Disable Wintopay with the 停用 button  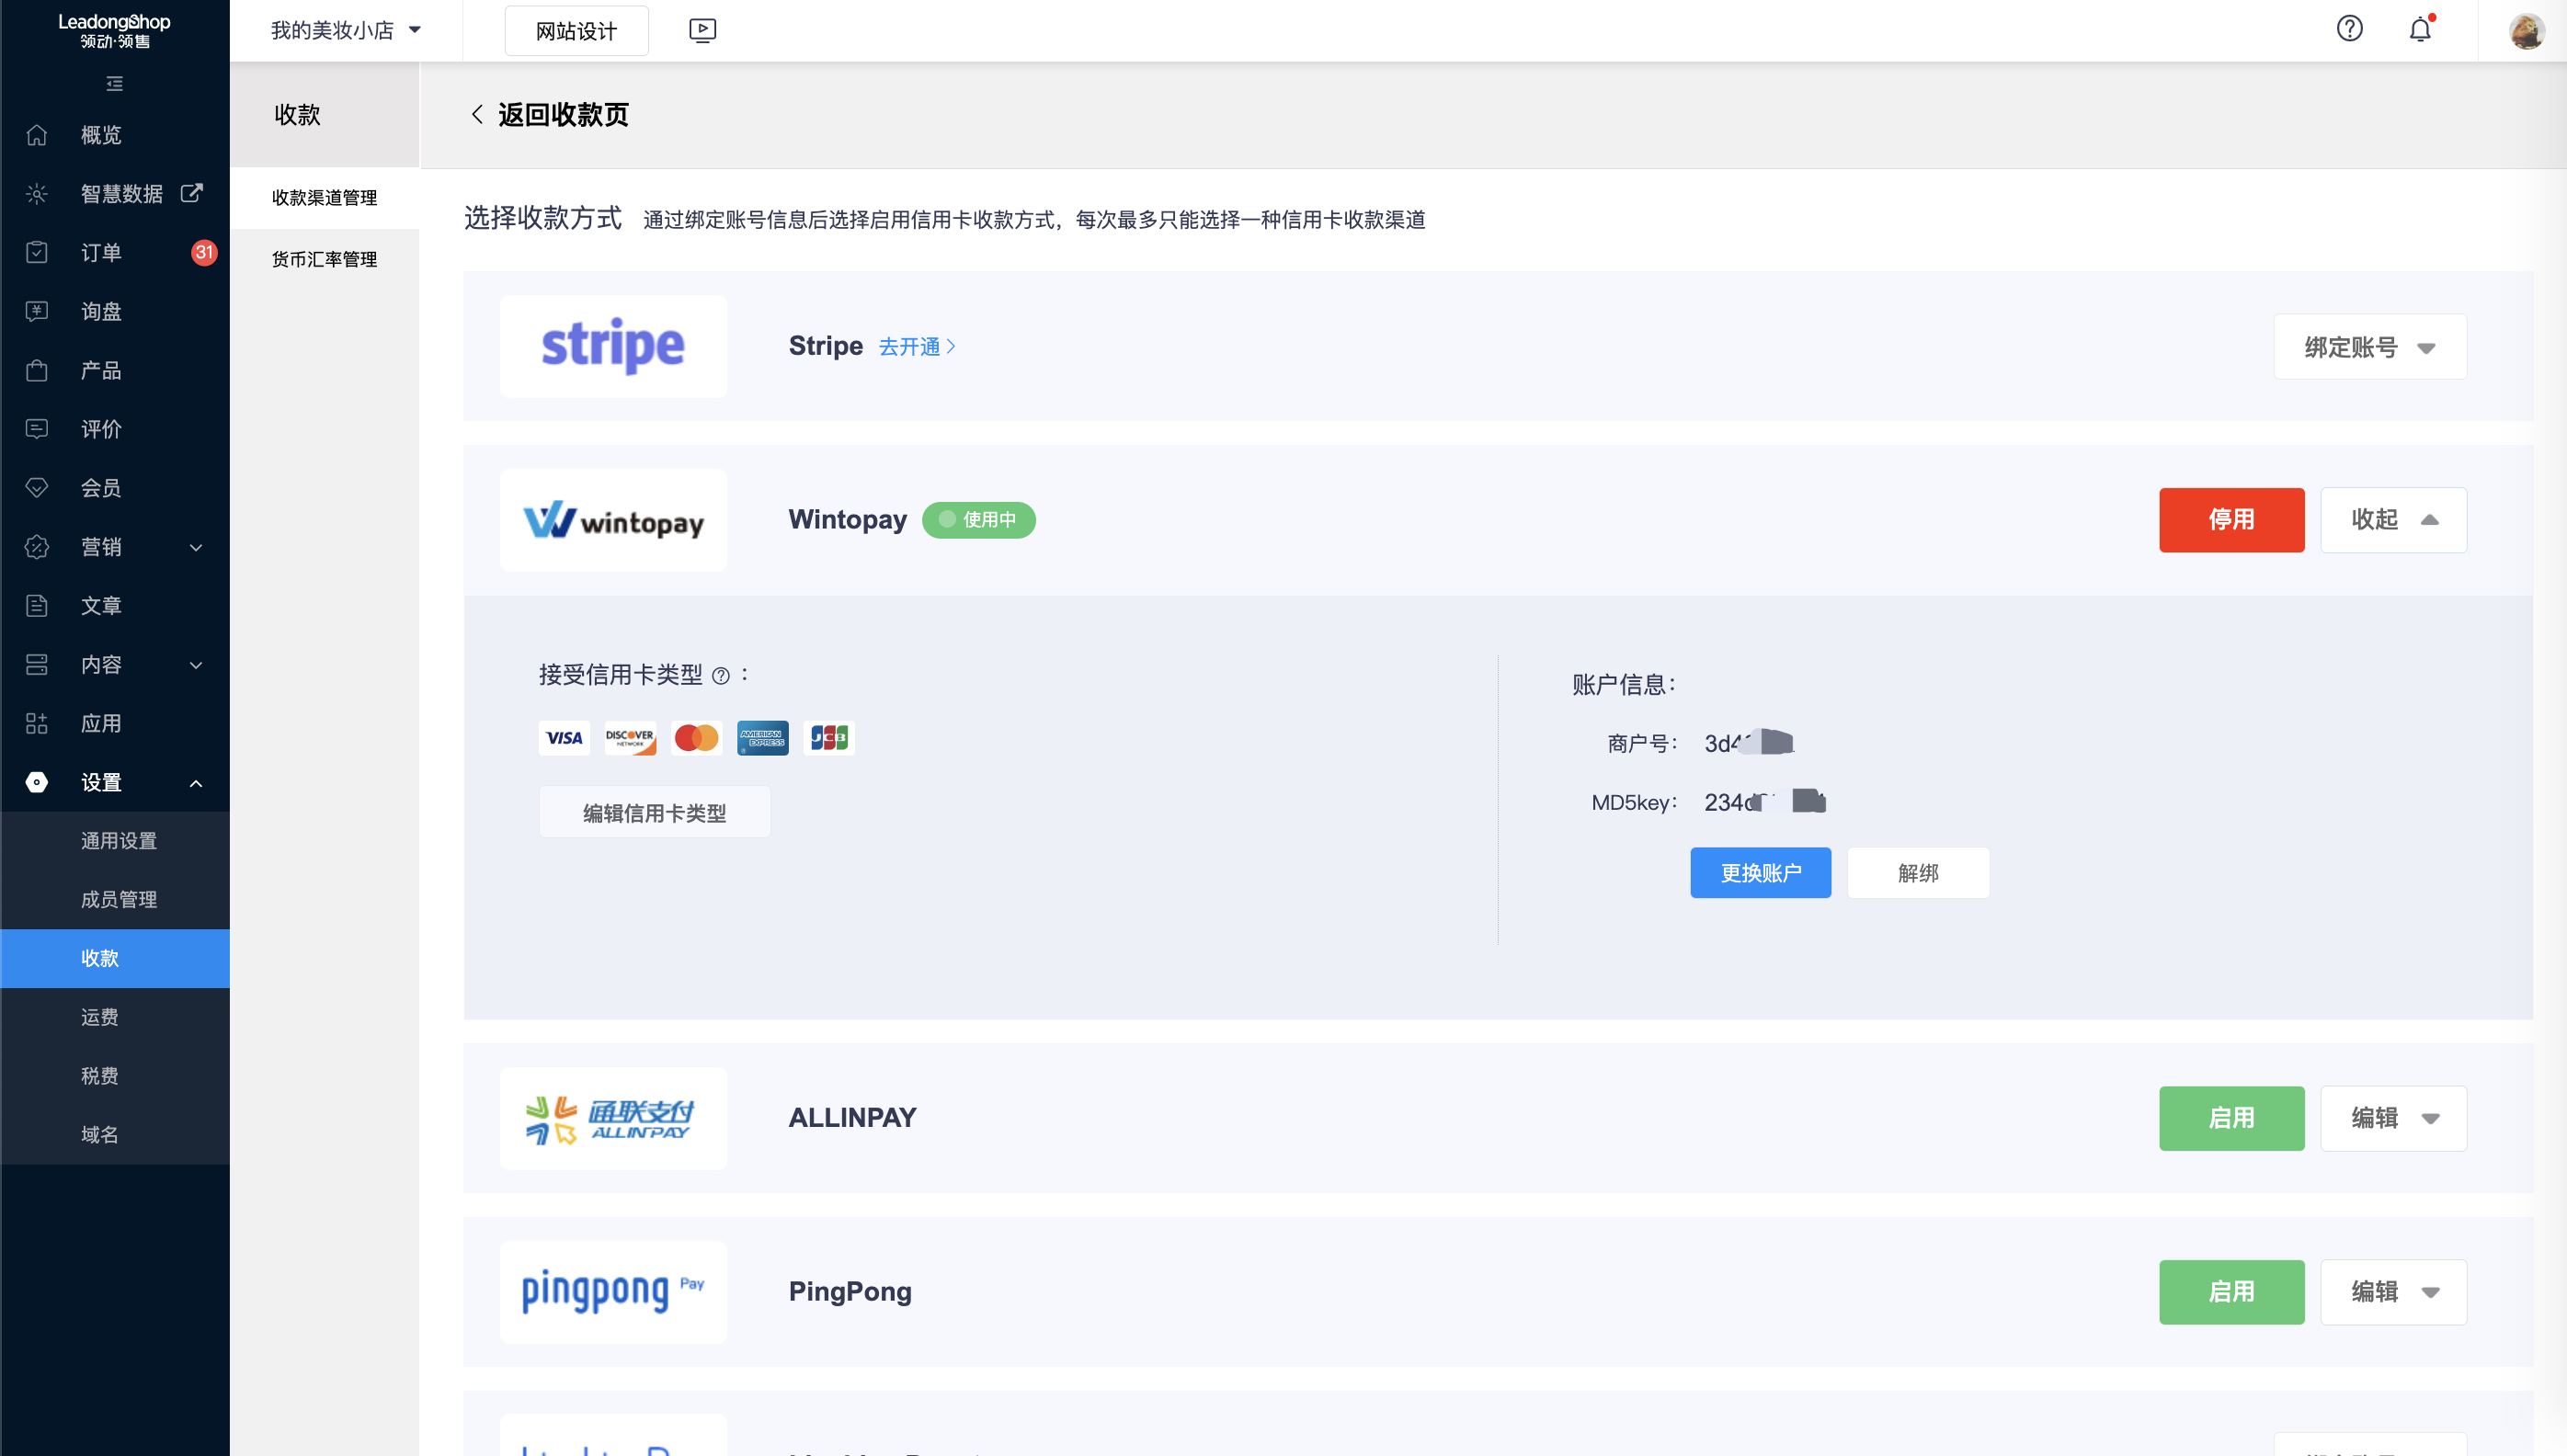(2231, 520)
